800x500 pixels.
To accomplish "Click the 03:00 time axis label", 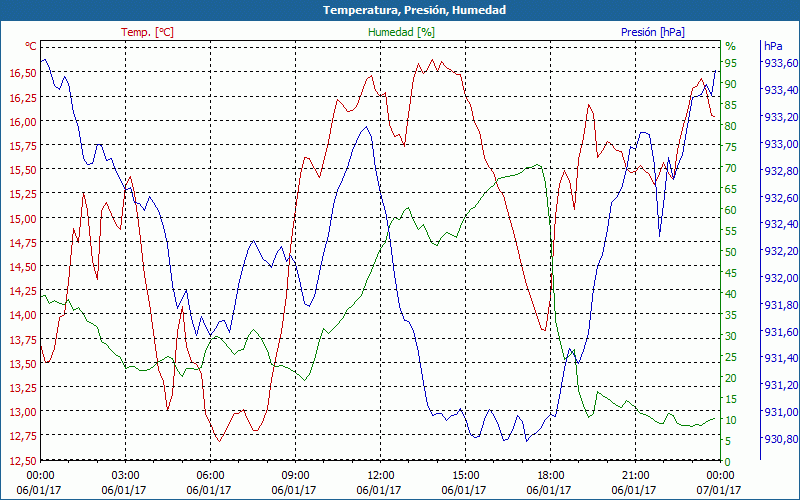I will (126, 476).
